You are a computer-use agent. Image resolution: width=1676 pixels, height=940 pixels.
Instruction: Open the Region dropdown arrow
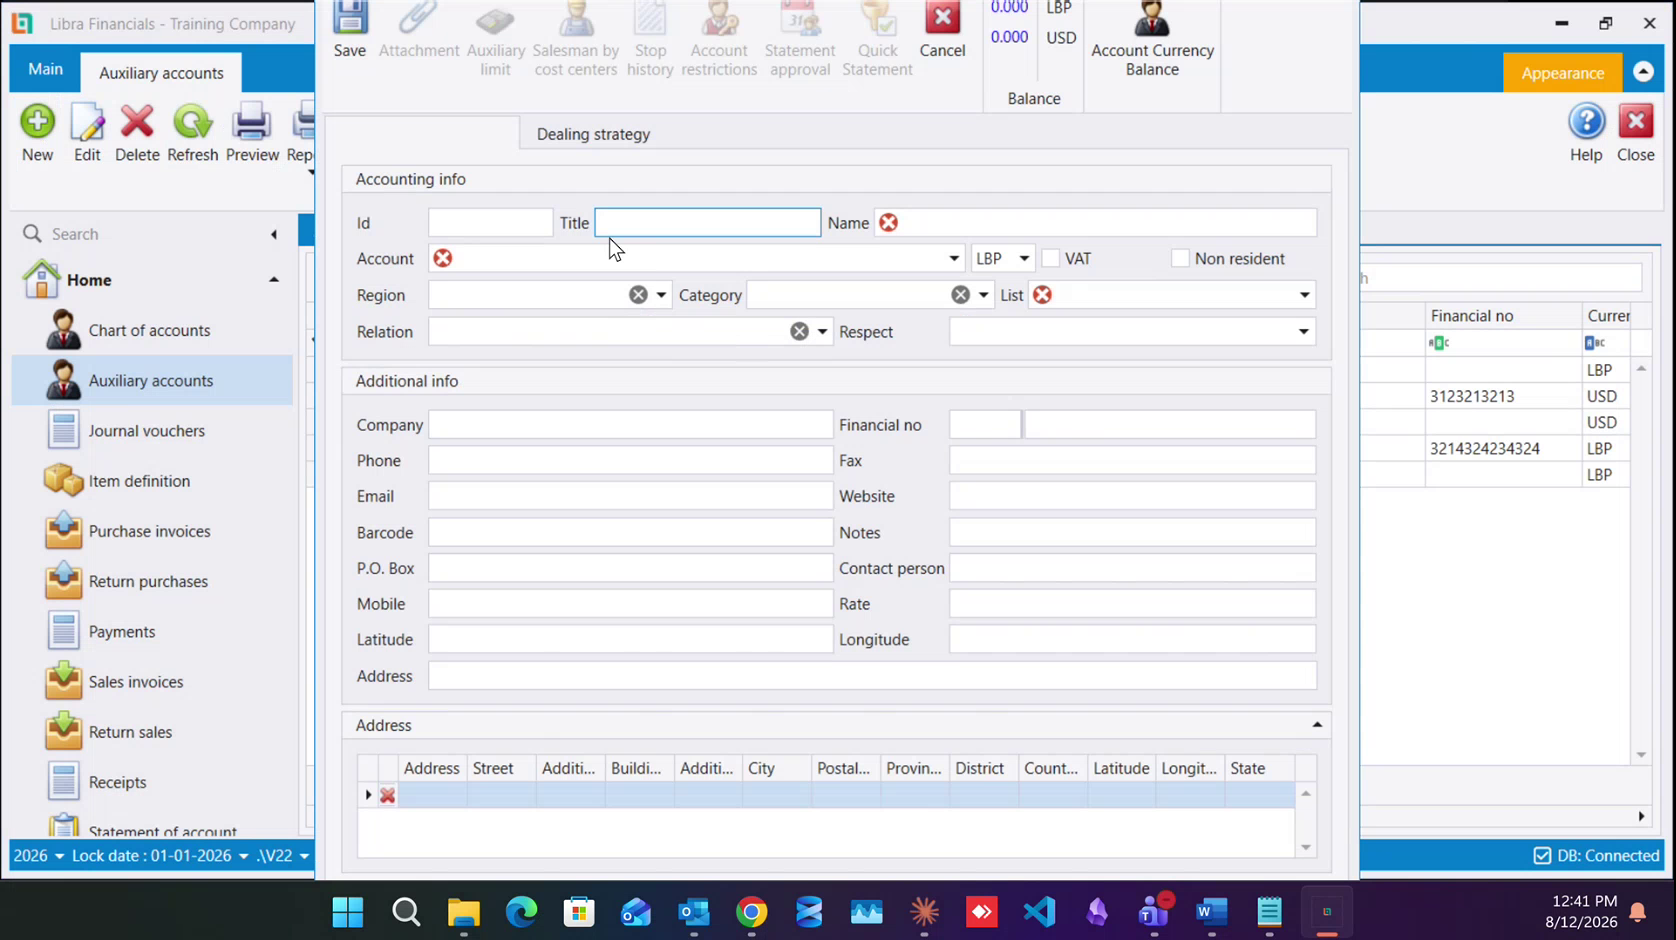point(661,295)
